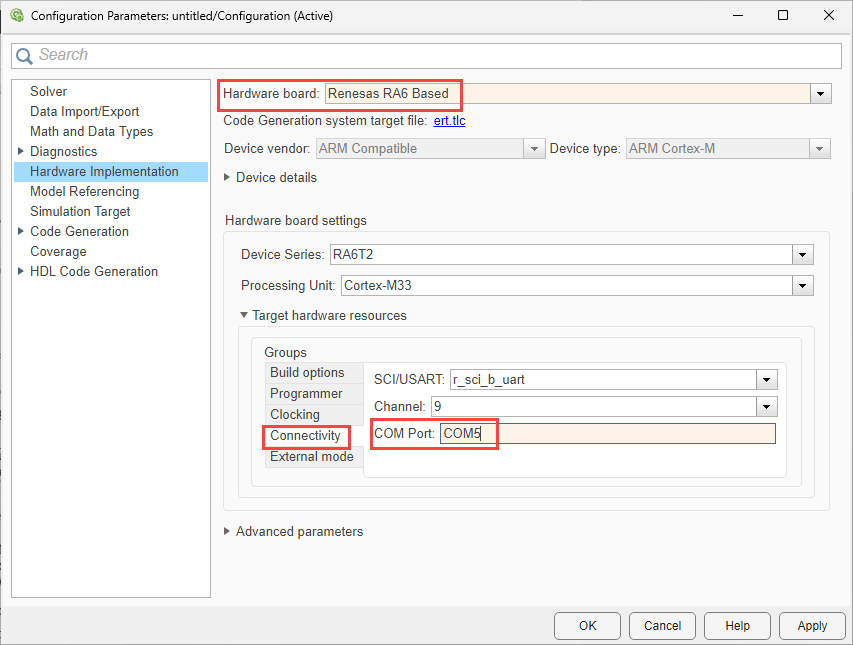
Task: Expand the Code Generation tree node
Action: tap(21, 232)
